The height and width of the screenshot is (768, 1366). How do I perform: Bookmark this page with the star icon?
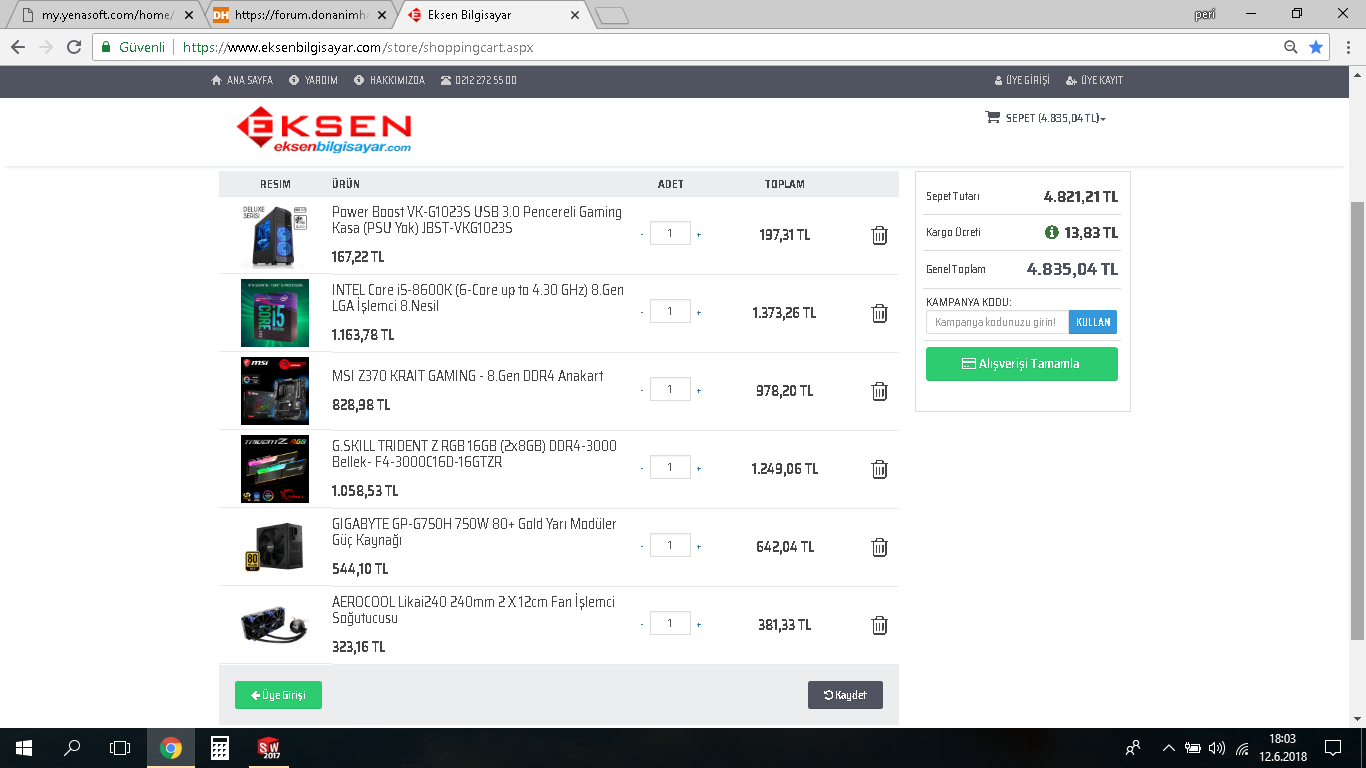click(1316, 47)
